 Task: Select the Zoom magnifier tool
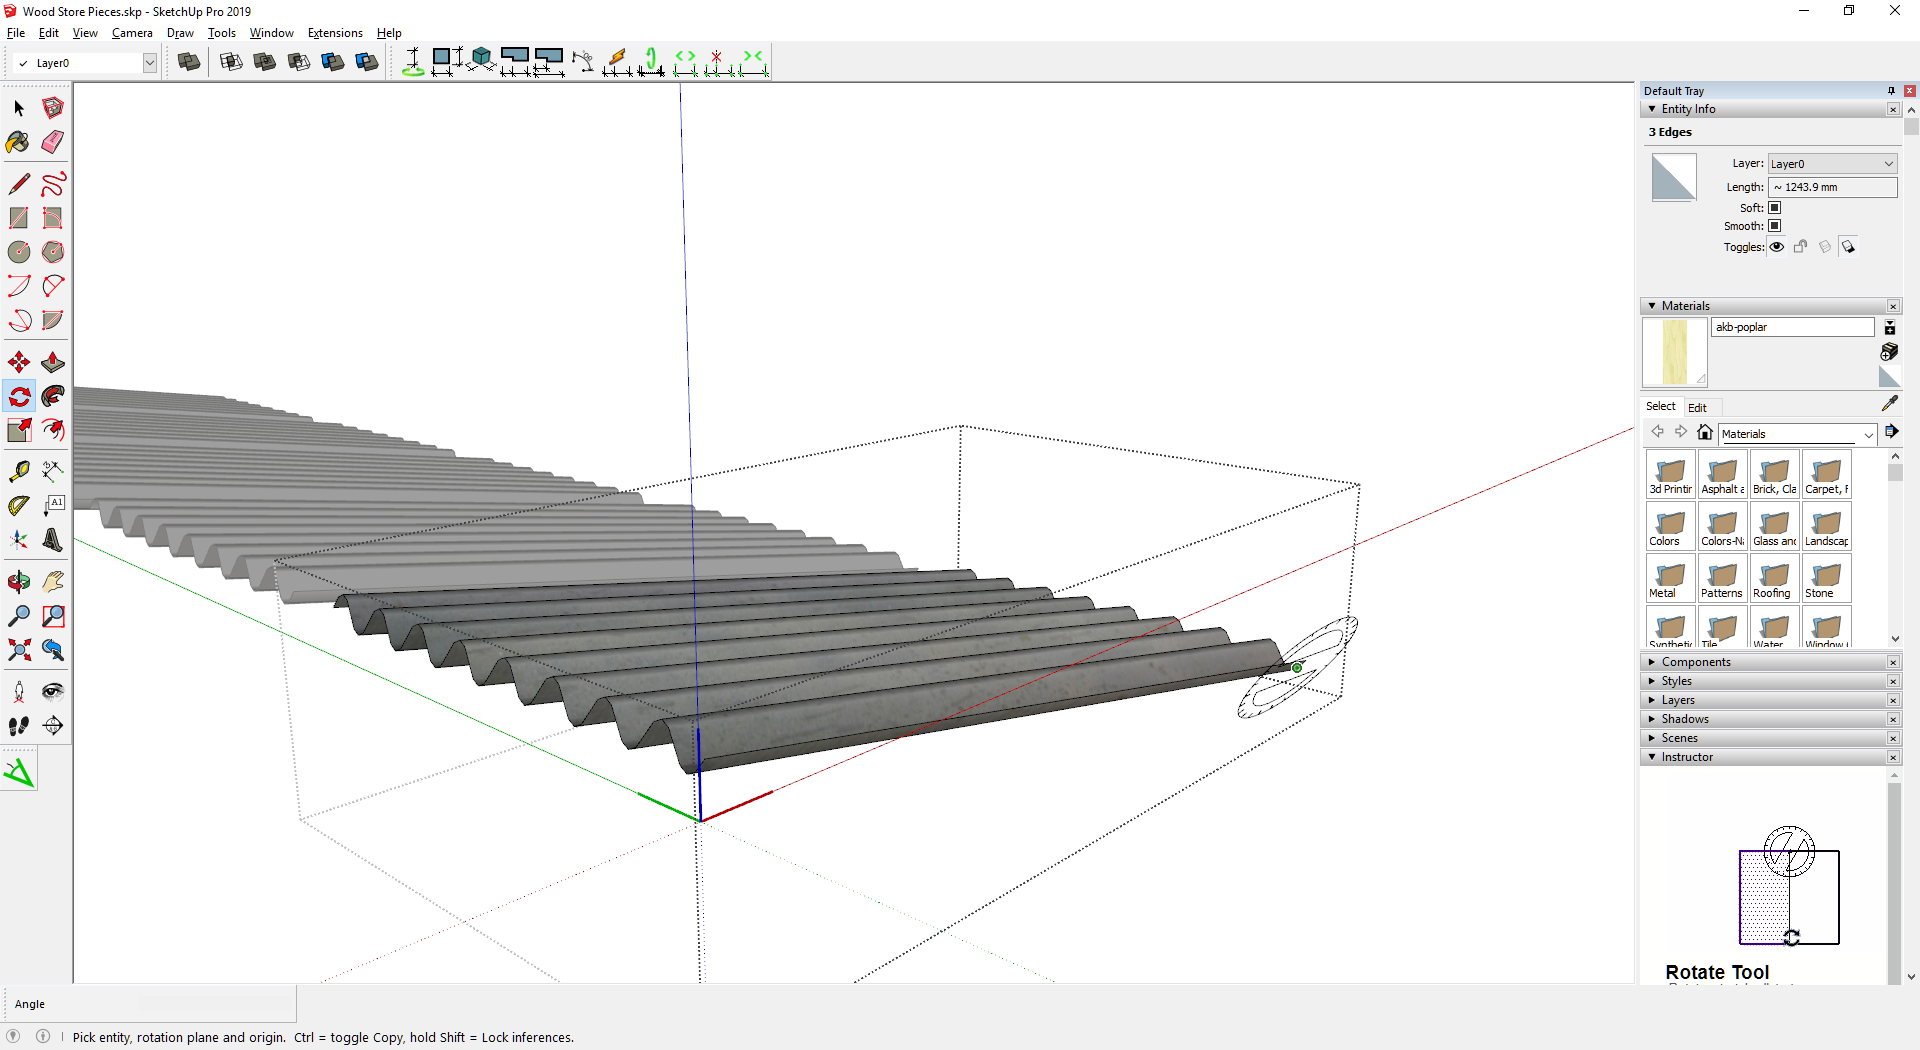(x=19, y=616)
